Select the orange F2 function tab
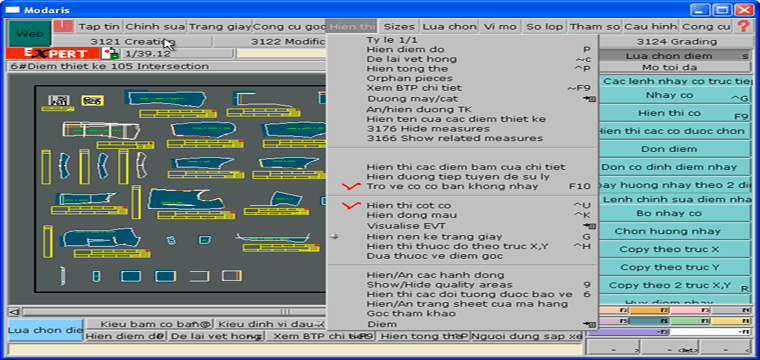Image resolution: width=760 pixels, height=360 pixels. click(649, 310)
